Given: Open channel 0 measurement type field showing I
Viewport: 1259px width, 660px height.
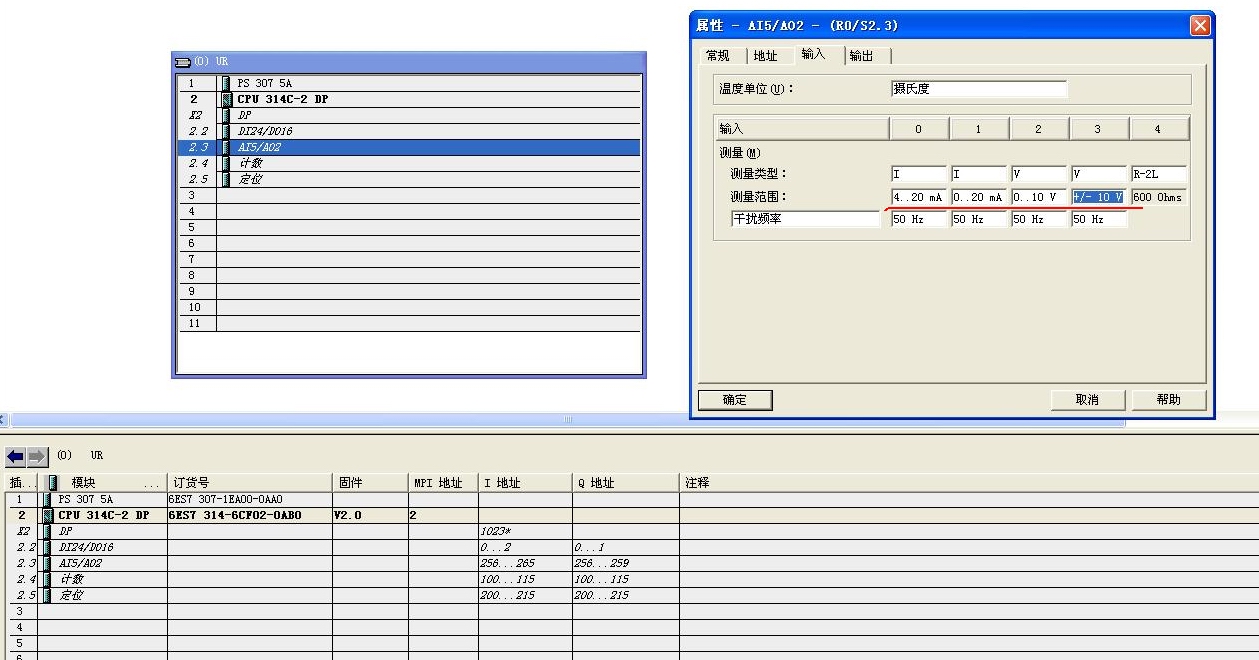Looking at the screenshot, I should 919,174.
